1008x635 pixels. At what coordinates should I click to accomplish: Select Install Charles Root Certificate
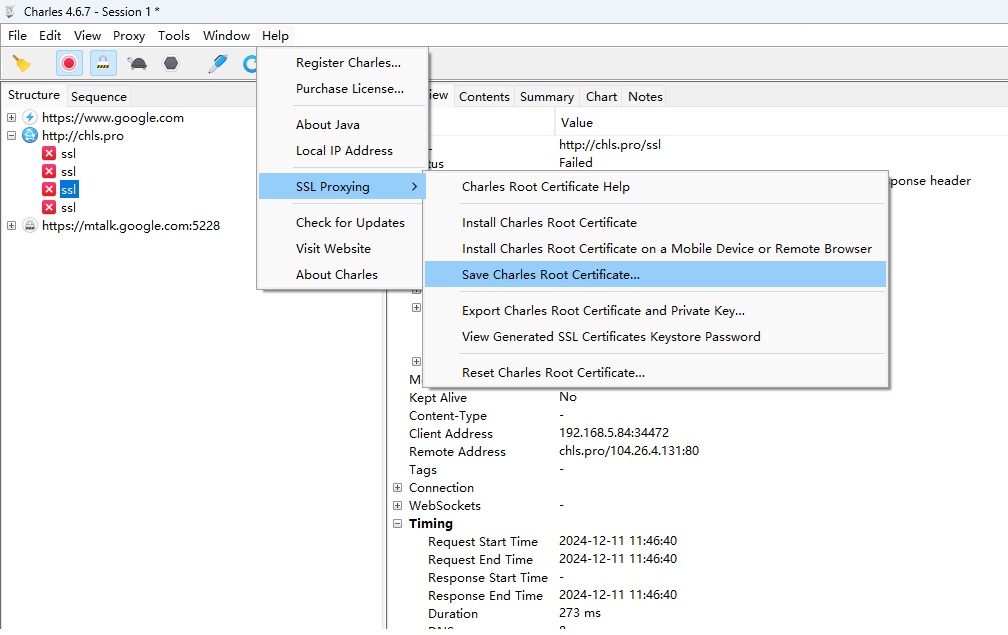click(x=549, y=223)
